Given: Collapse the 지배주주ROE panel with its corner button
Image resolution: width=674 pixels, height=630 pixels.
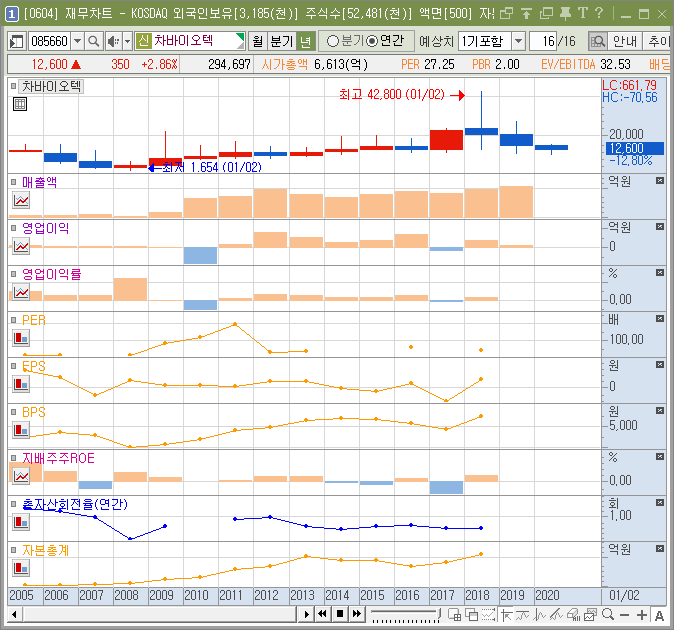Looking at the screenshot, I should click(660, 456).
